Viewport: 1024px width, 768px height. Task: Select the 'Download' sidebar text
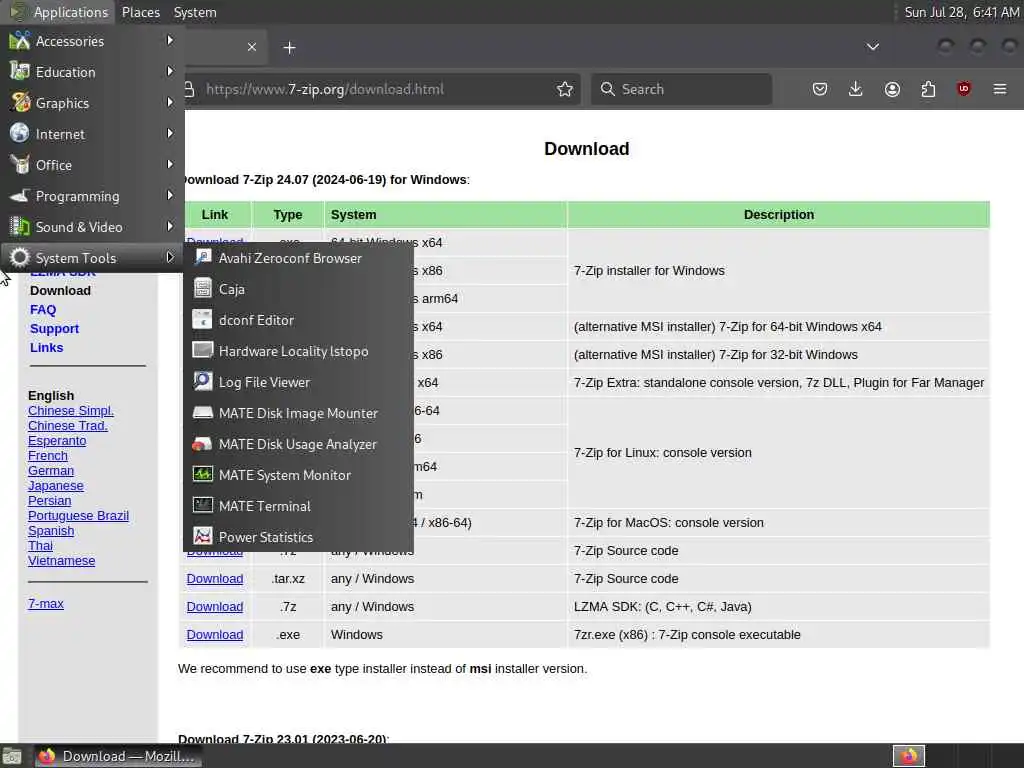(60, 291)
